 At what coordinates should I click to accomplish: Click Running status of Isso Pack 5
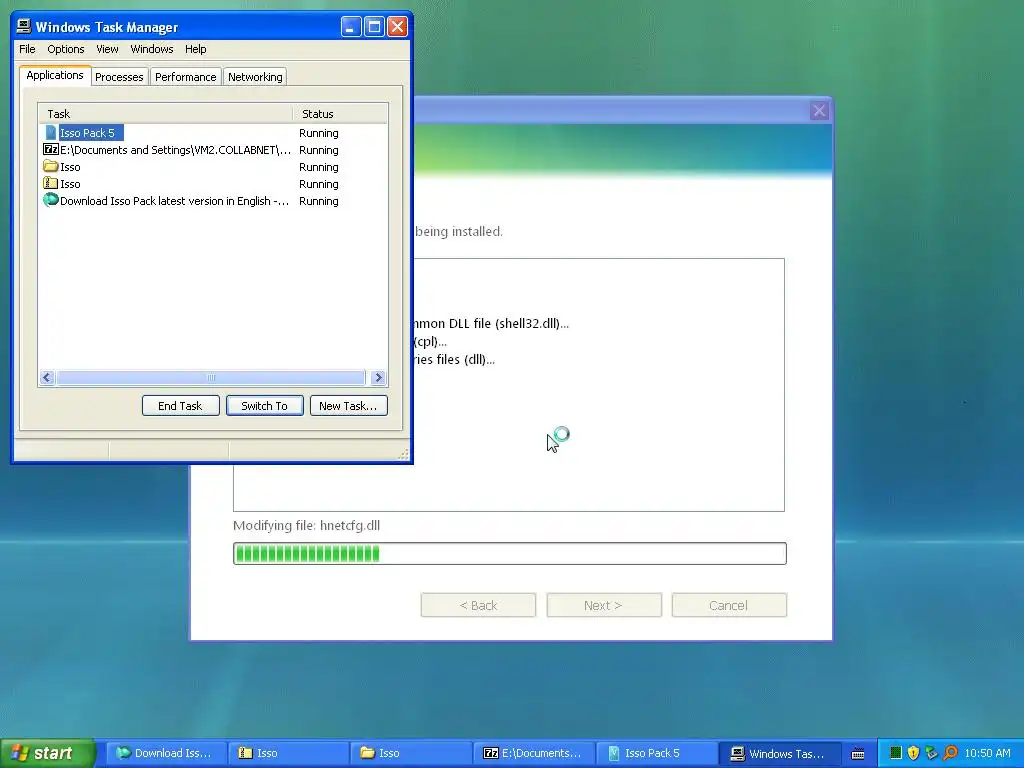[319, 133]
